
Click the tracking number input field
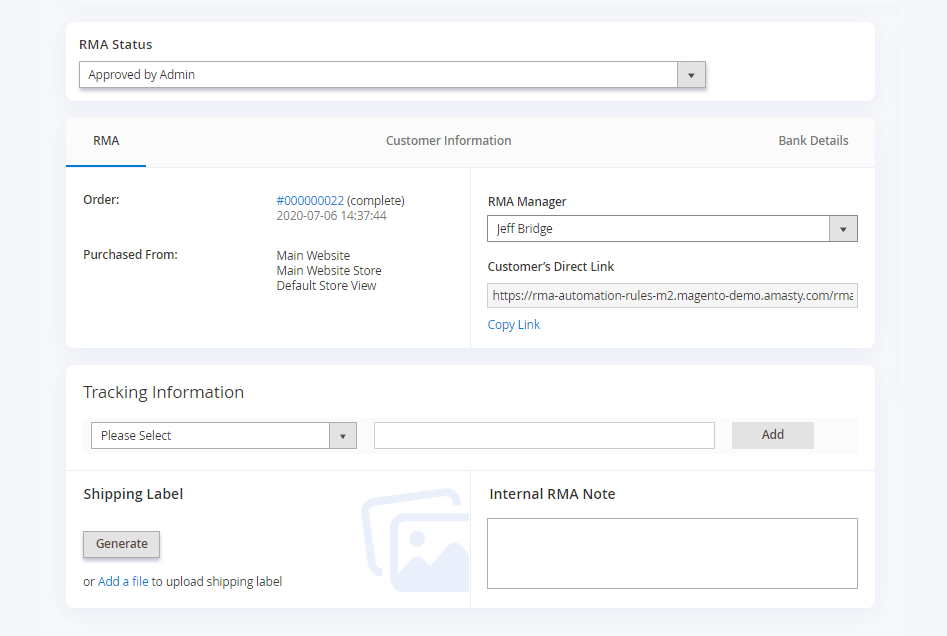(543, 435)
